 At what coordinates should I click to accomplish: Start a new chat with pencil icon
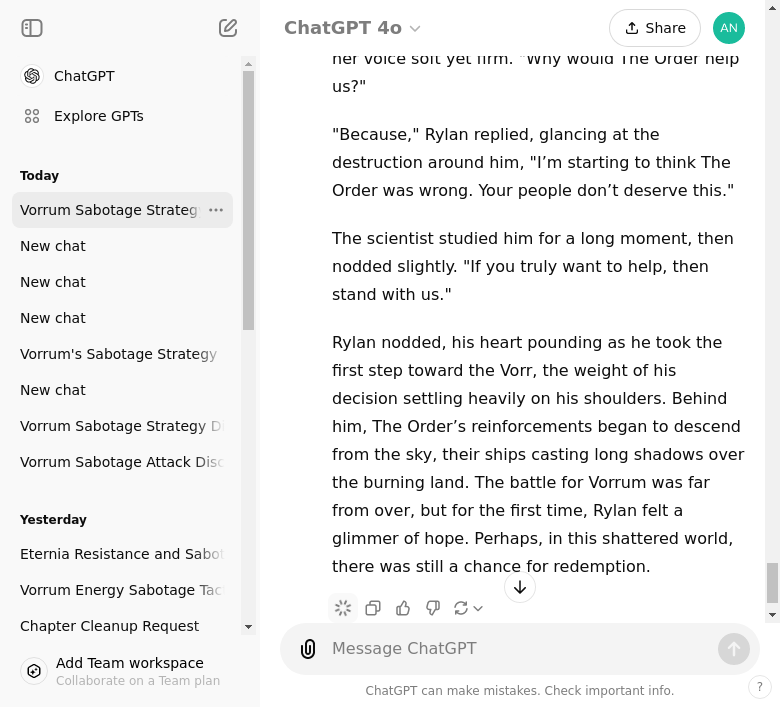coord(228,28)
